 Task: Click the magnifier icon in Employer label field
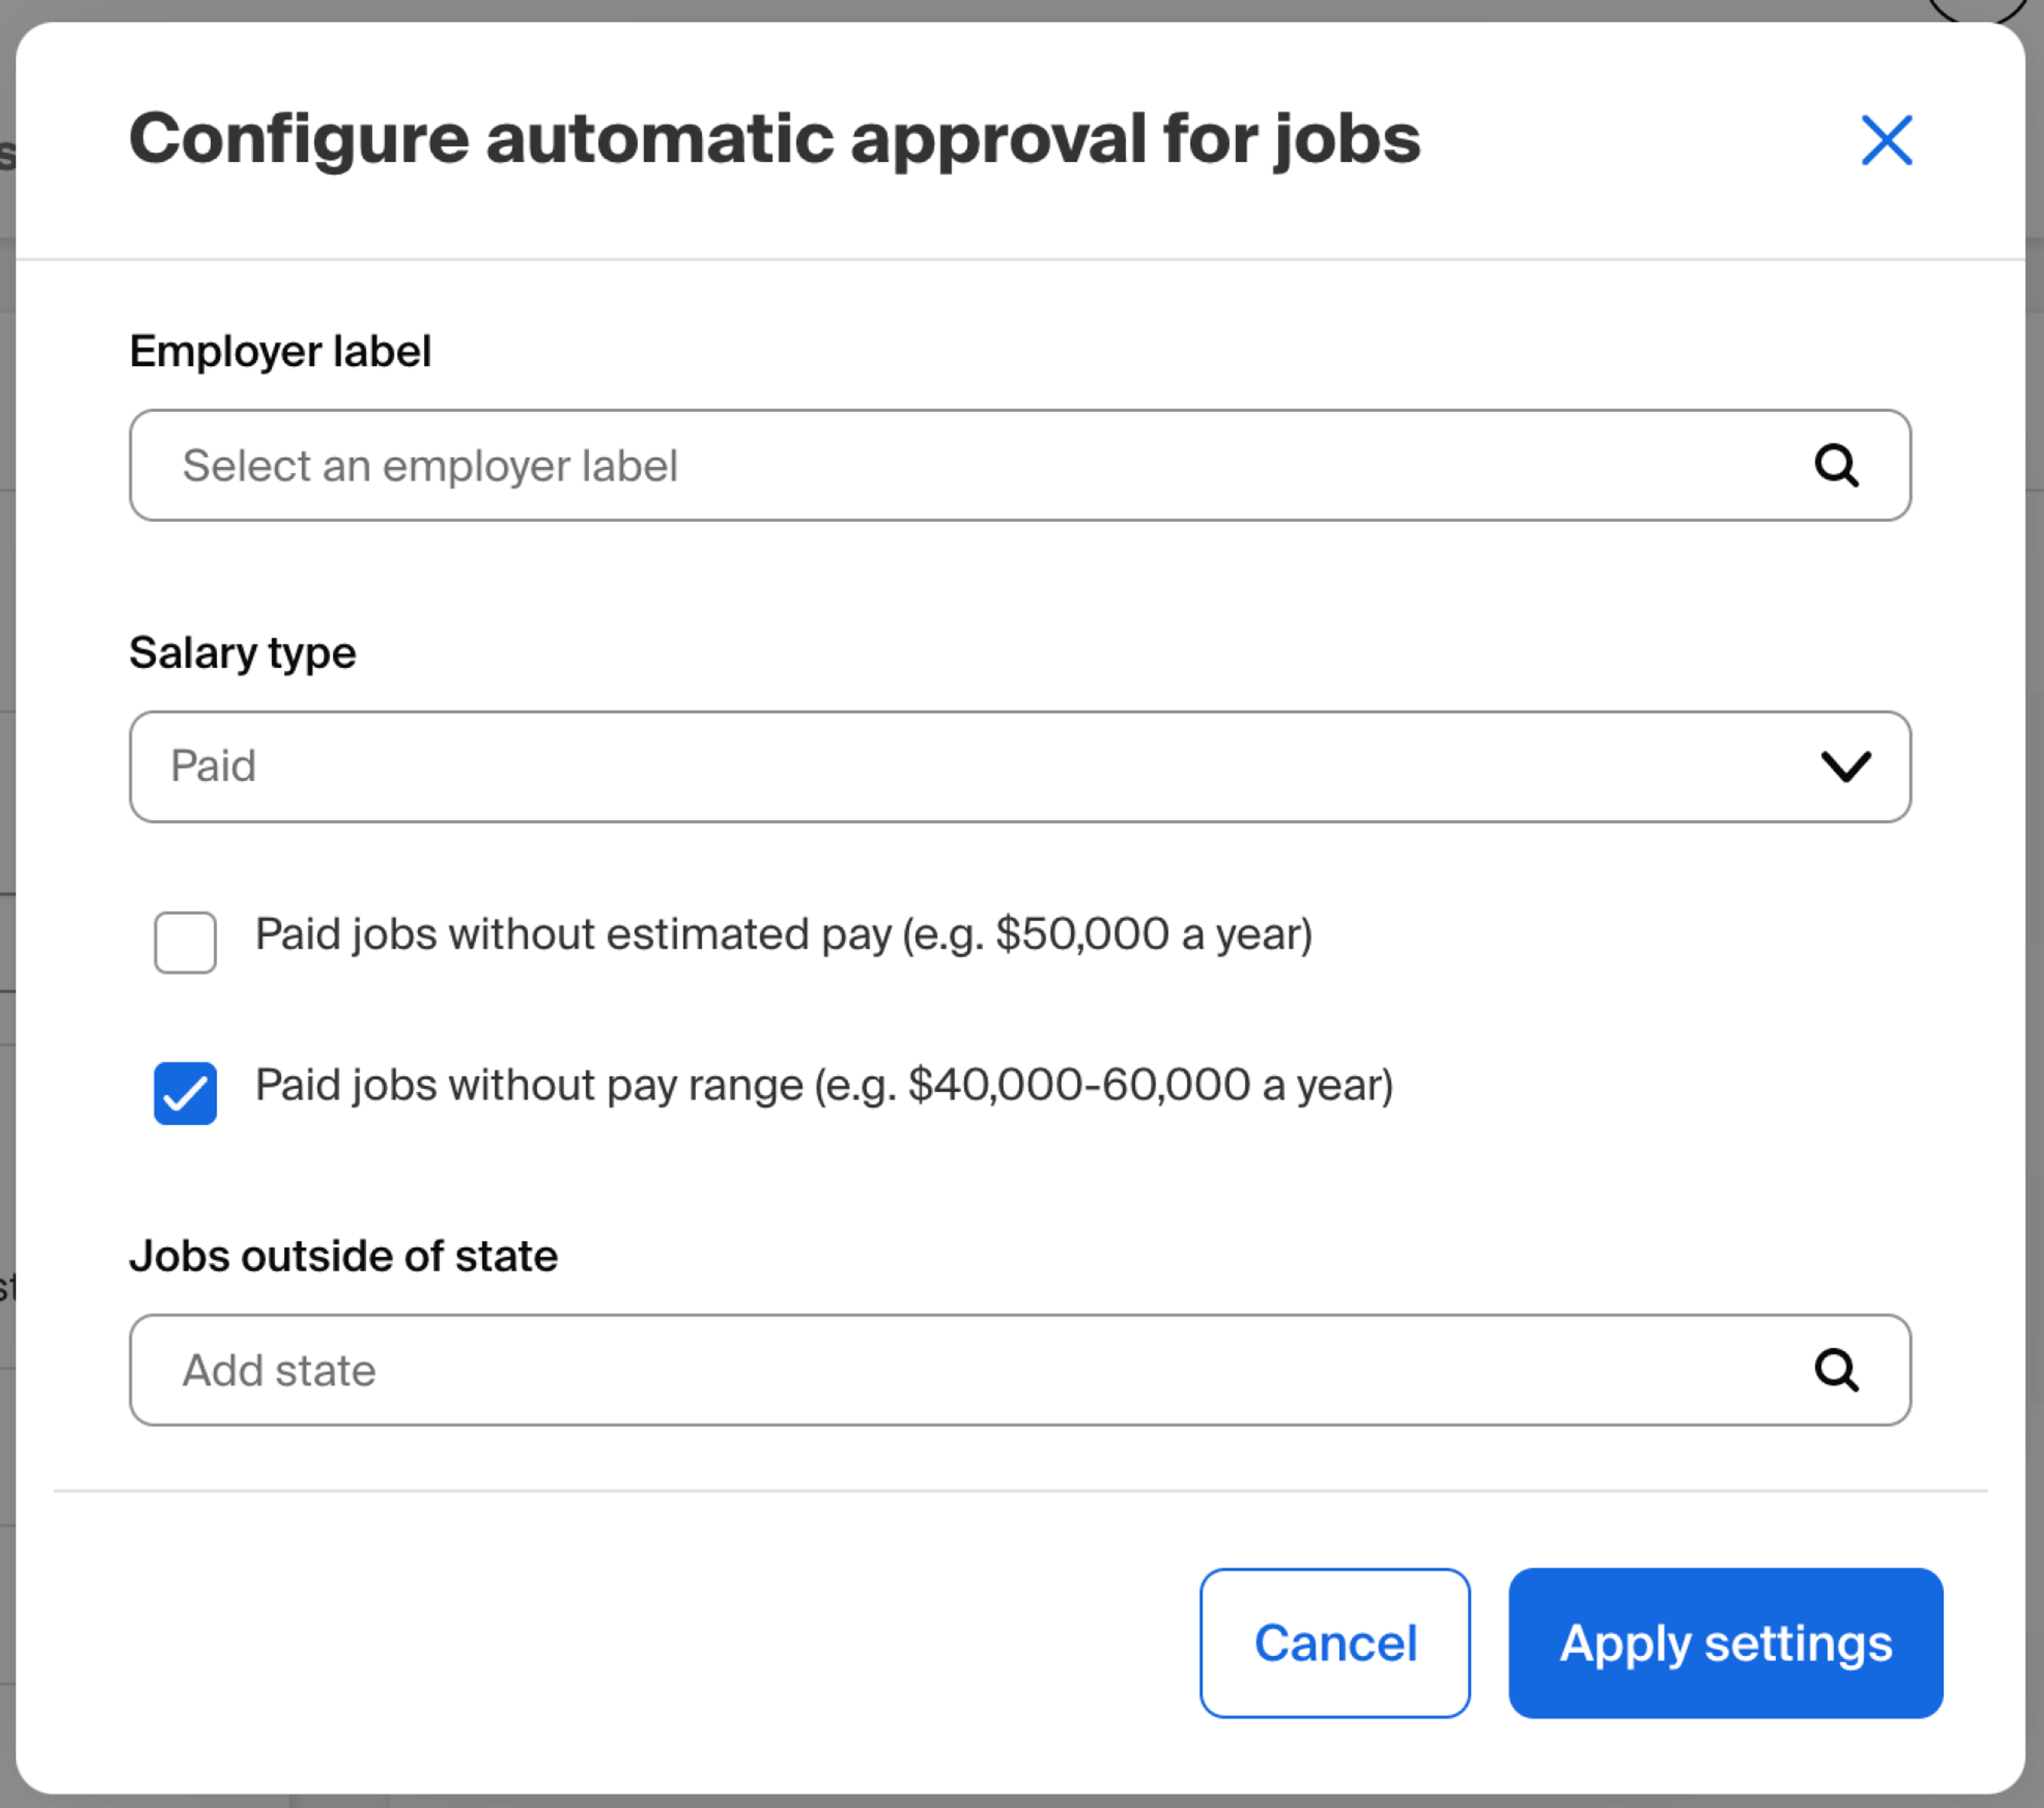click(x=1836, y=466)
